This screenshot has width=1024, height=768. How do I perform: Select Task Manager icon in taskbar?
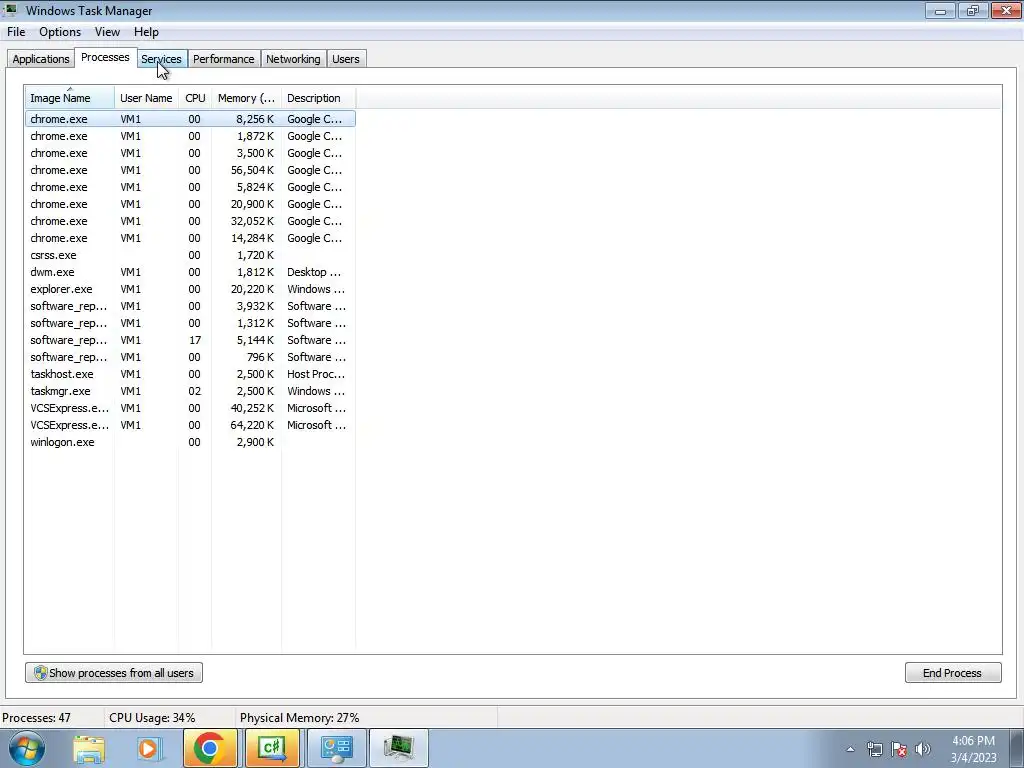coord(399,748)
